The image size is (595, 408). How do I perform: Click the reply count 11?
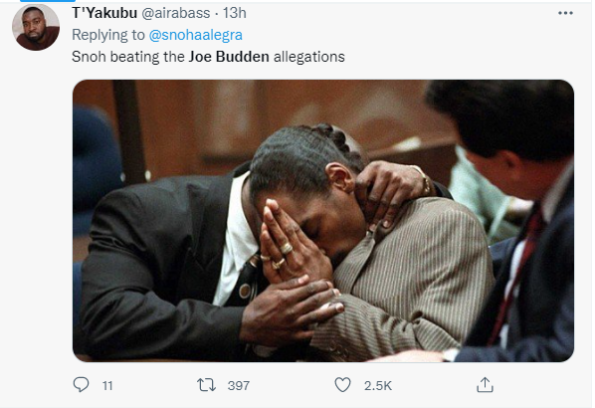[x=108, y=386]
